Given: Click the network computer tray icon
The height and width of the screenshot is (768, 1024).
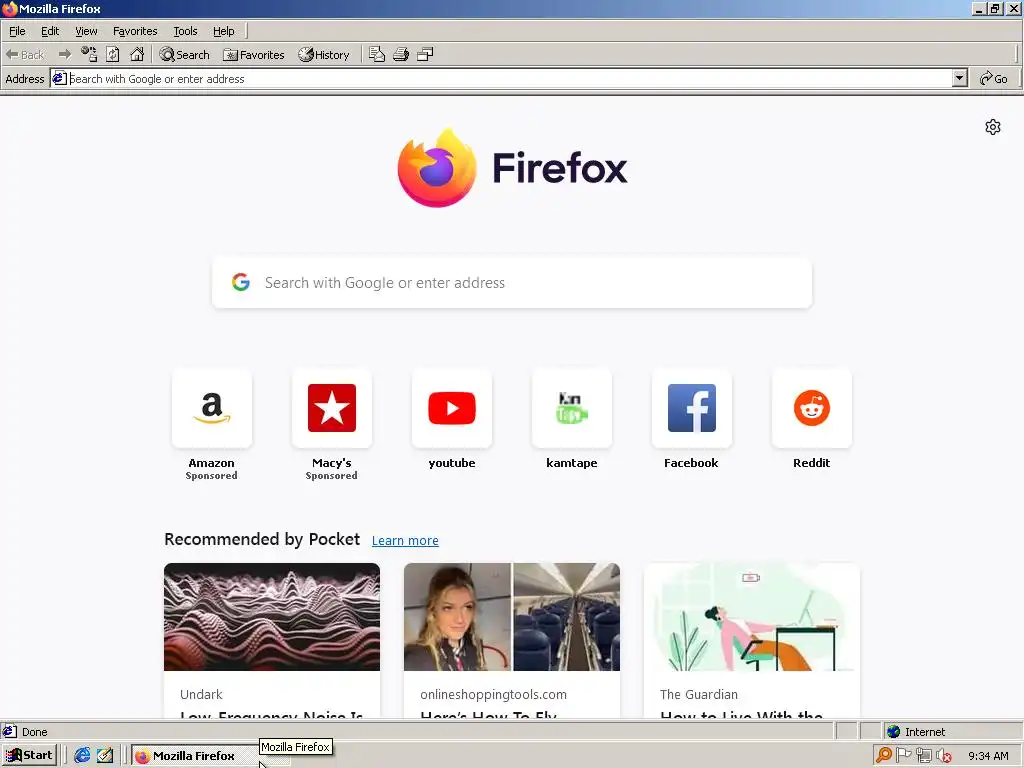Looking at the screenshot, I should [923, 756].
